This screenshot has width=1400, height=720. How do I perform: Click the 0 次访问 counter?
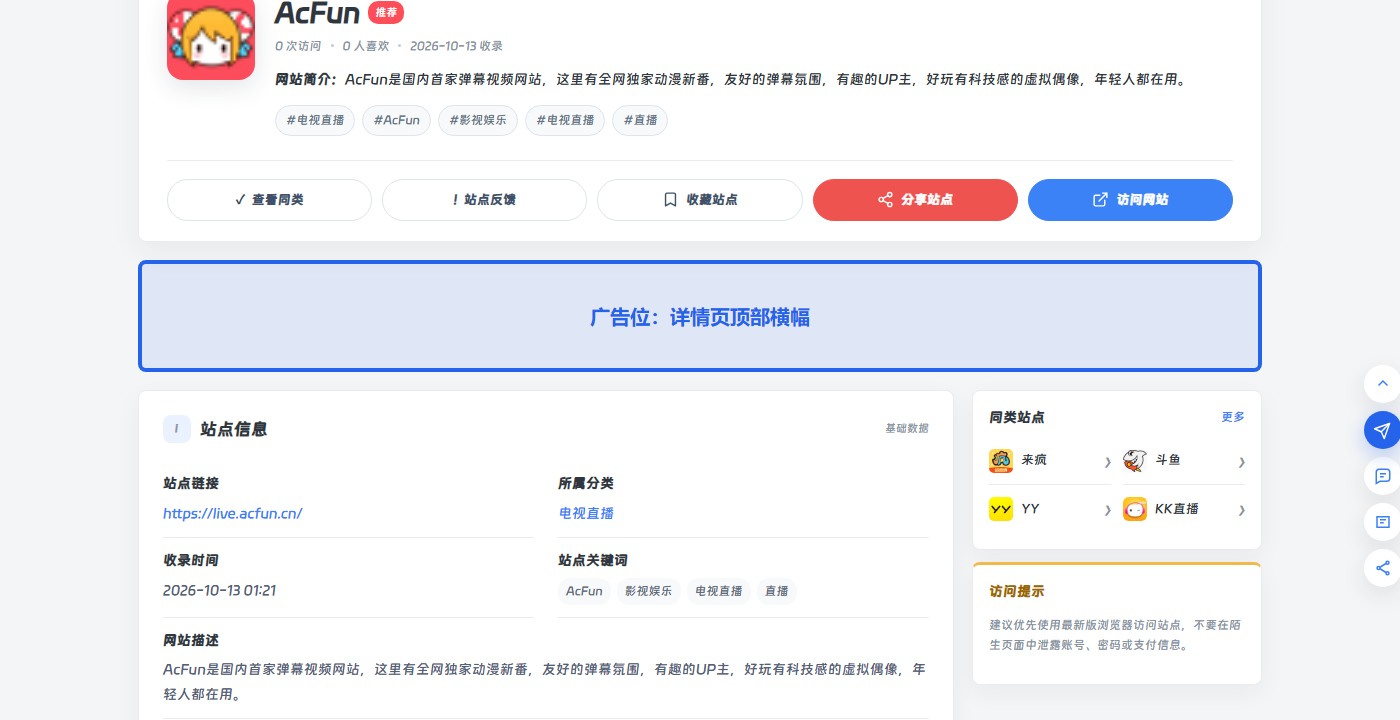coord(298,46)
